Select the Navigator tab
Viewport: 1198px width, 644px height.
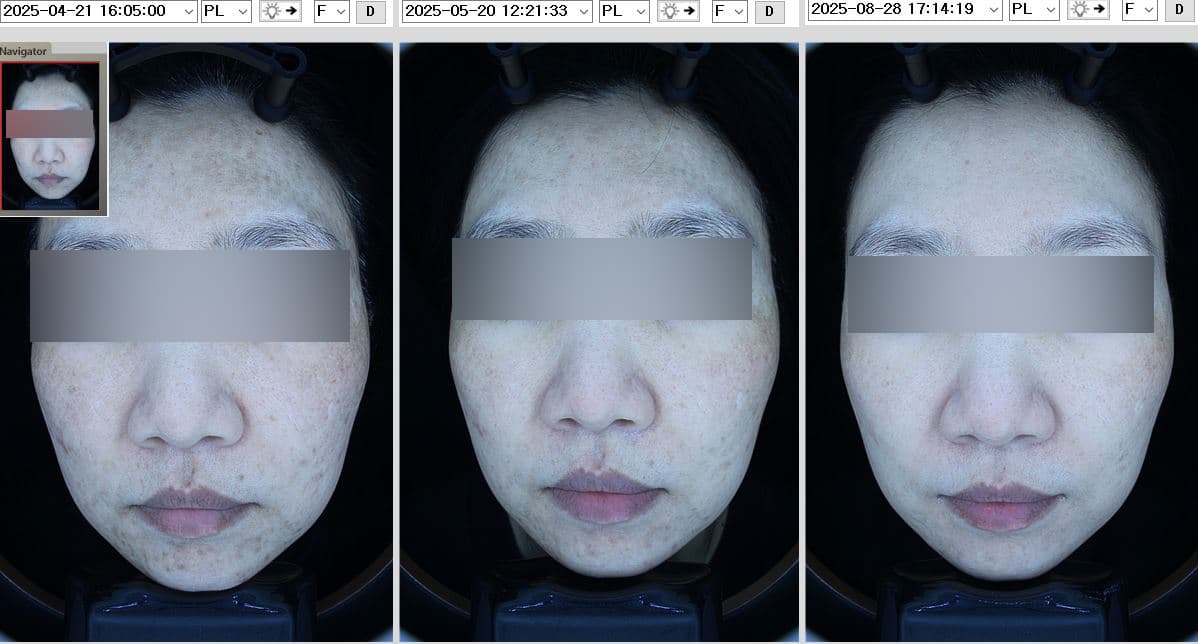25,50
